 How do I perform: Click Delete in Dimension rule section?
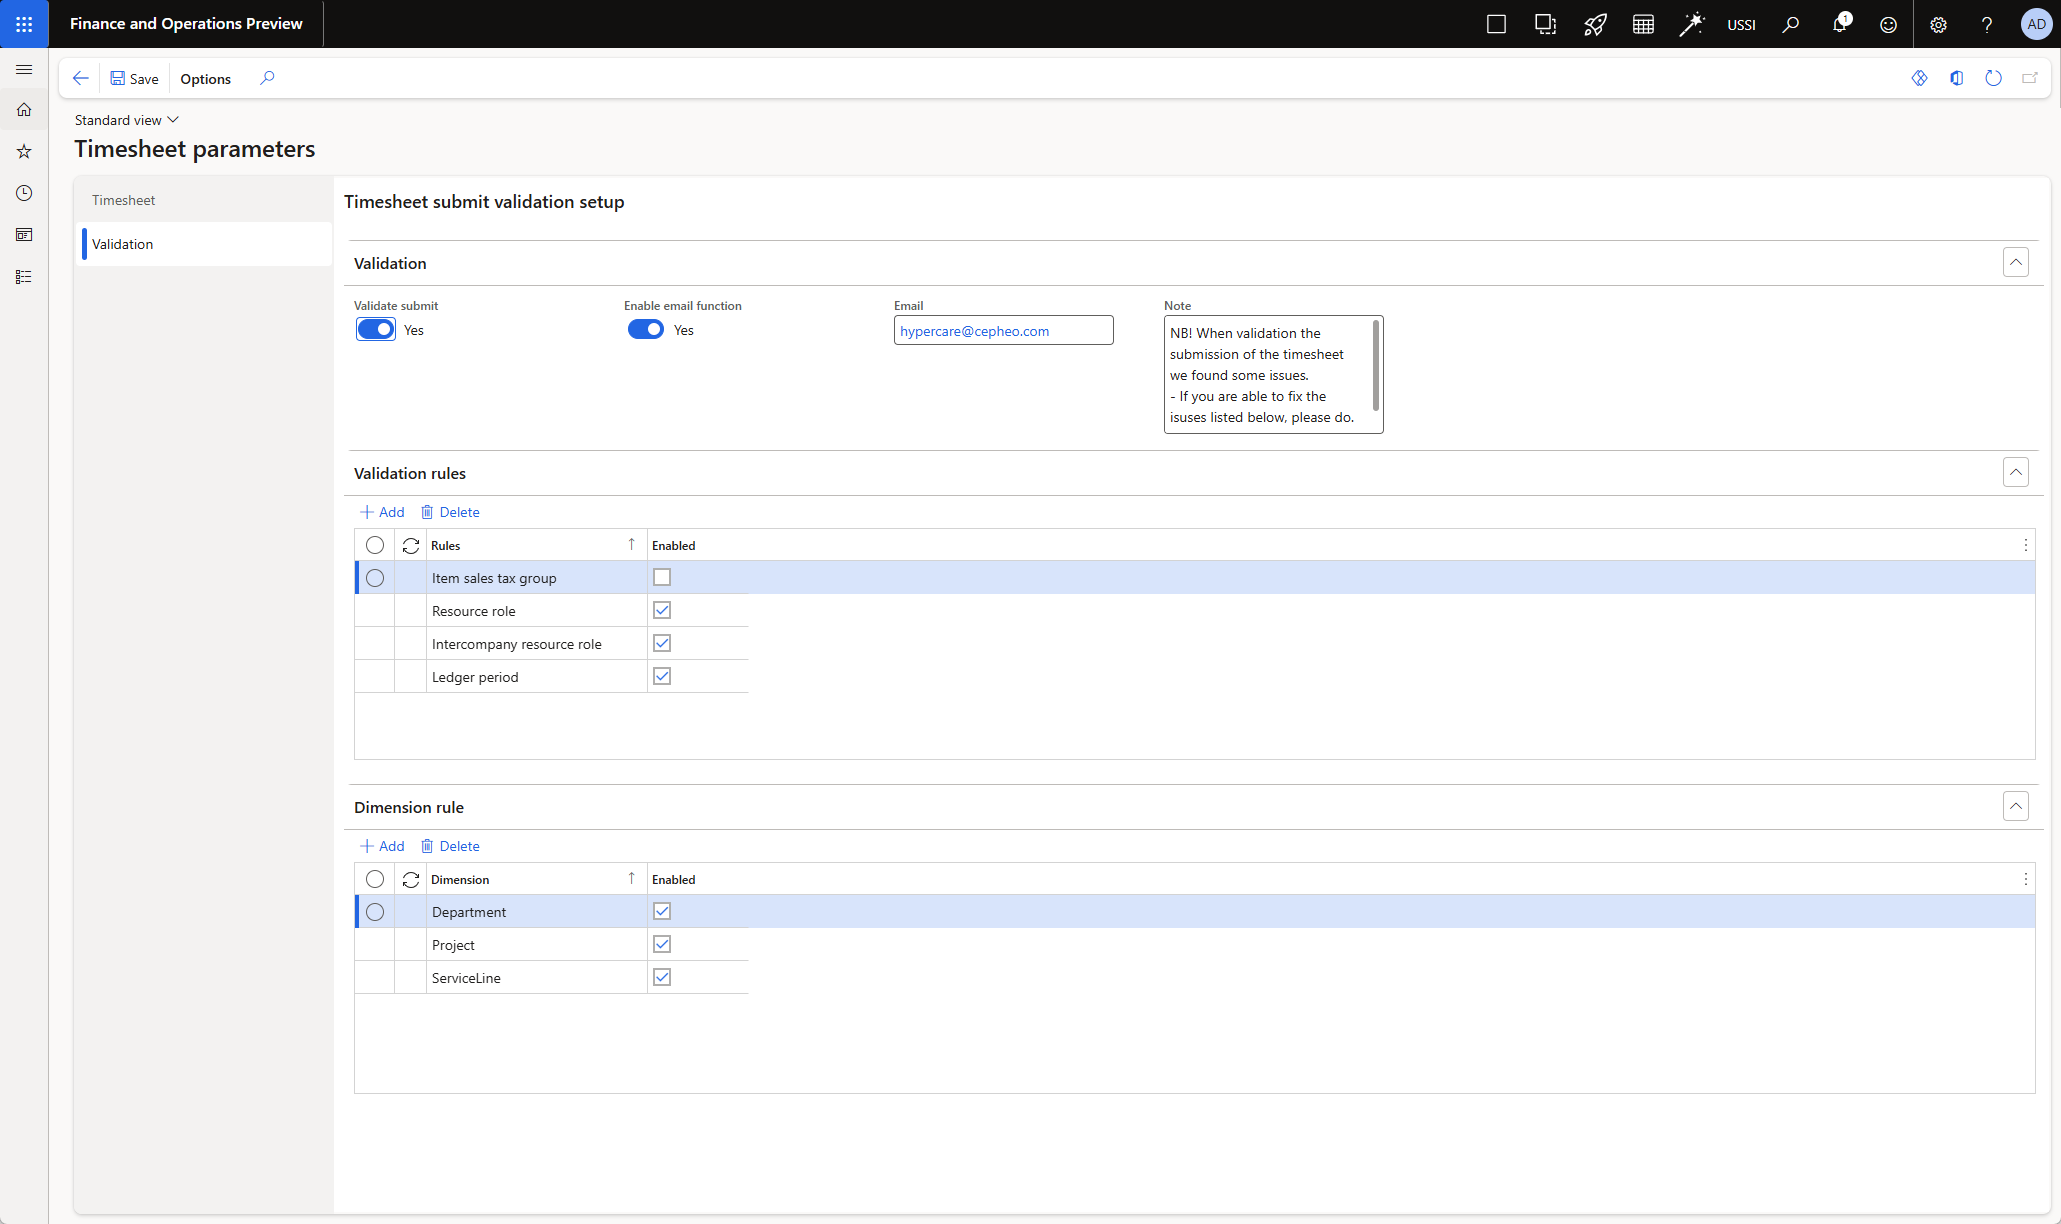(450, 846)
